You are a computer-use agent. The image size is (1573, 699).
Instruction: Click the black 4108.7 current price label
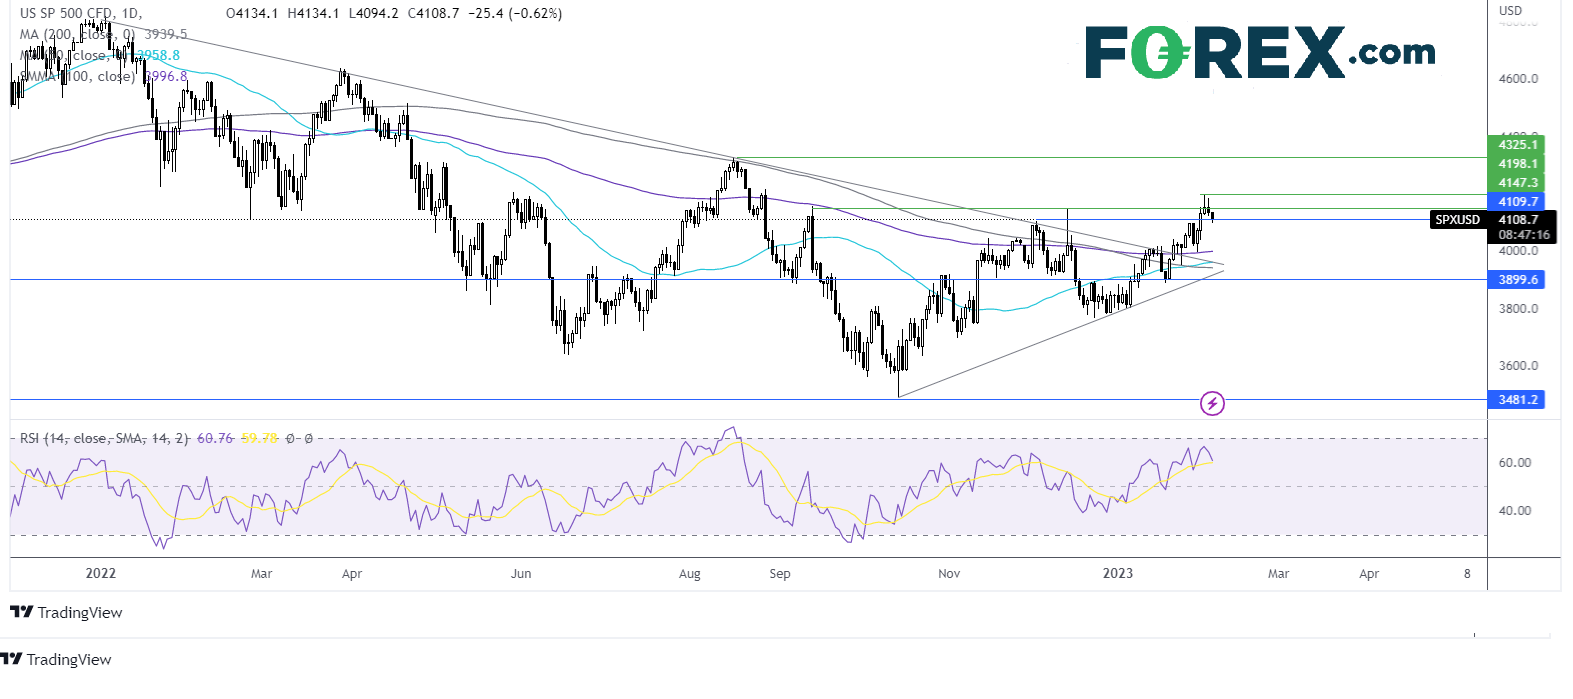click(1518, 219)
